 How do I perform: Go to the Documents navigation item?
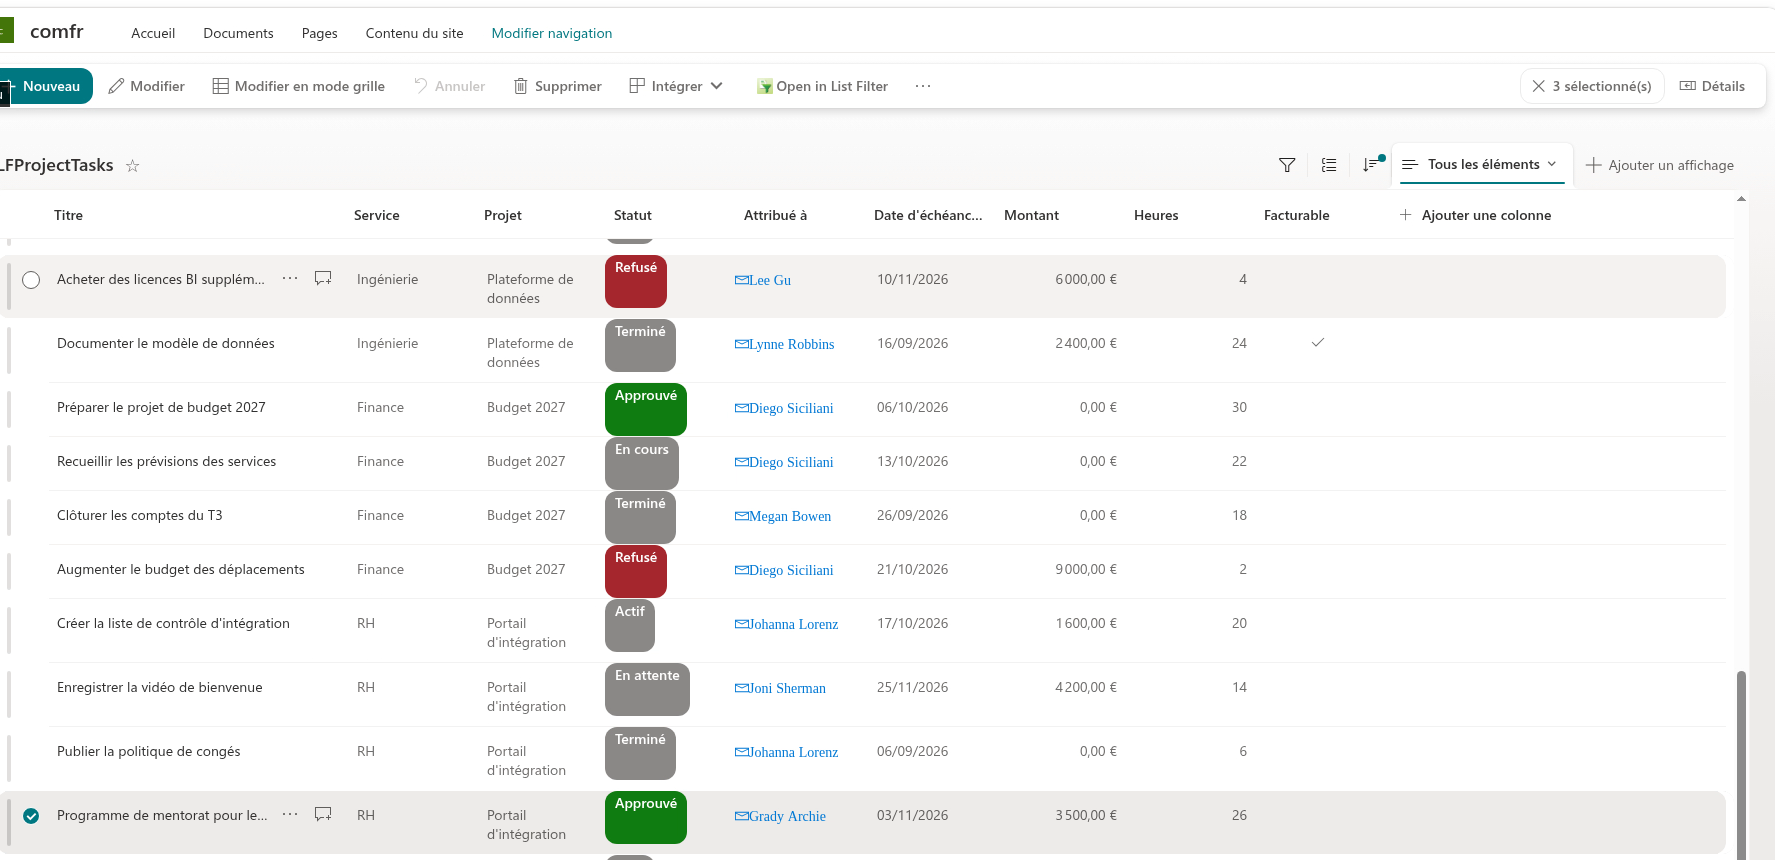(238, 33)
